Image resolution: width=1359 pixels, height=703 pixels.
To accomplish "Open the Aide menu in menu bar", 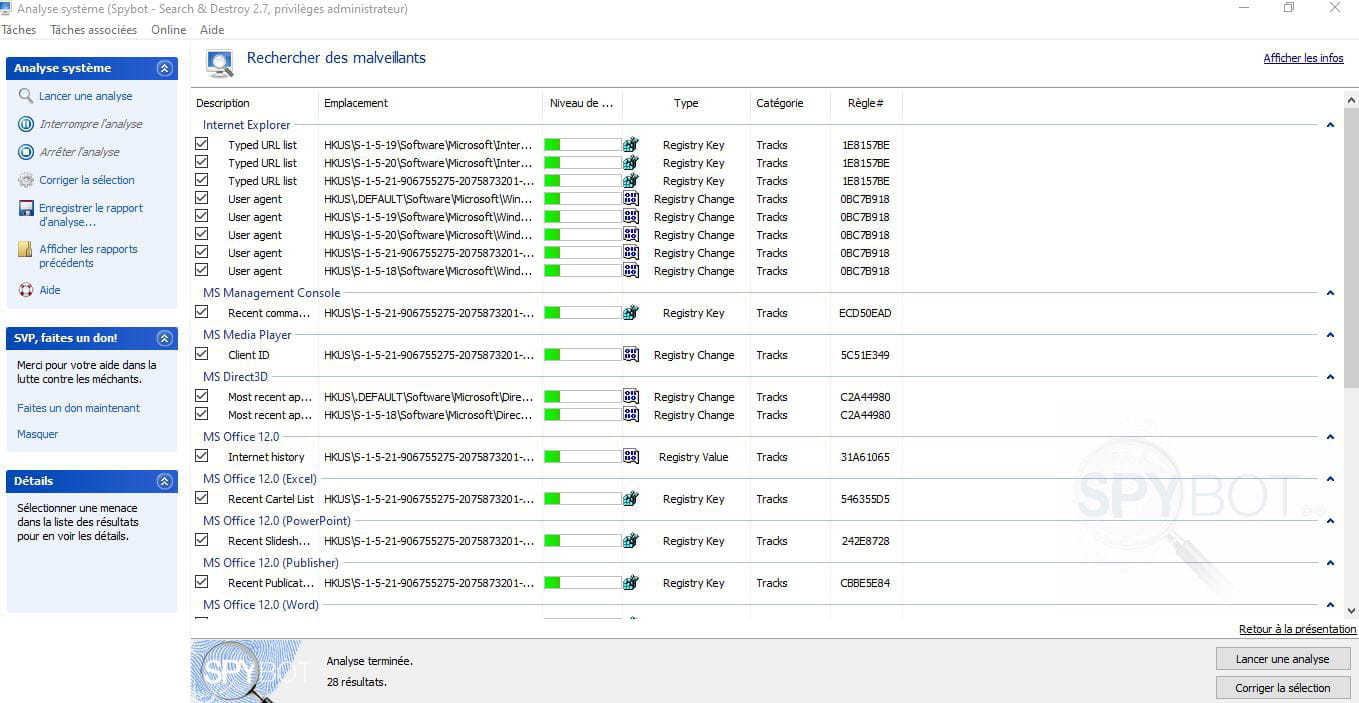I will pos(212,30).
